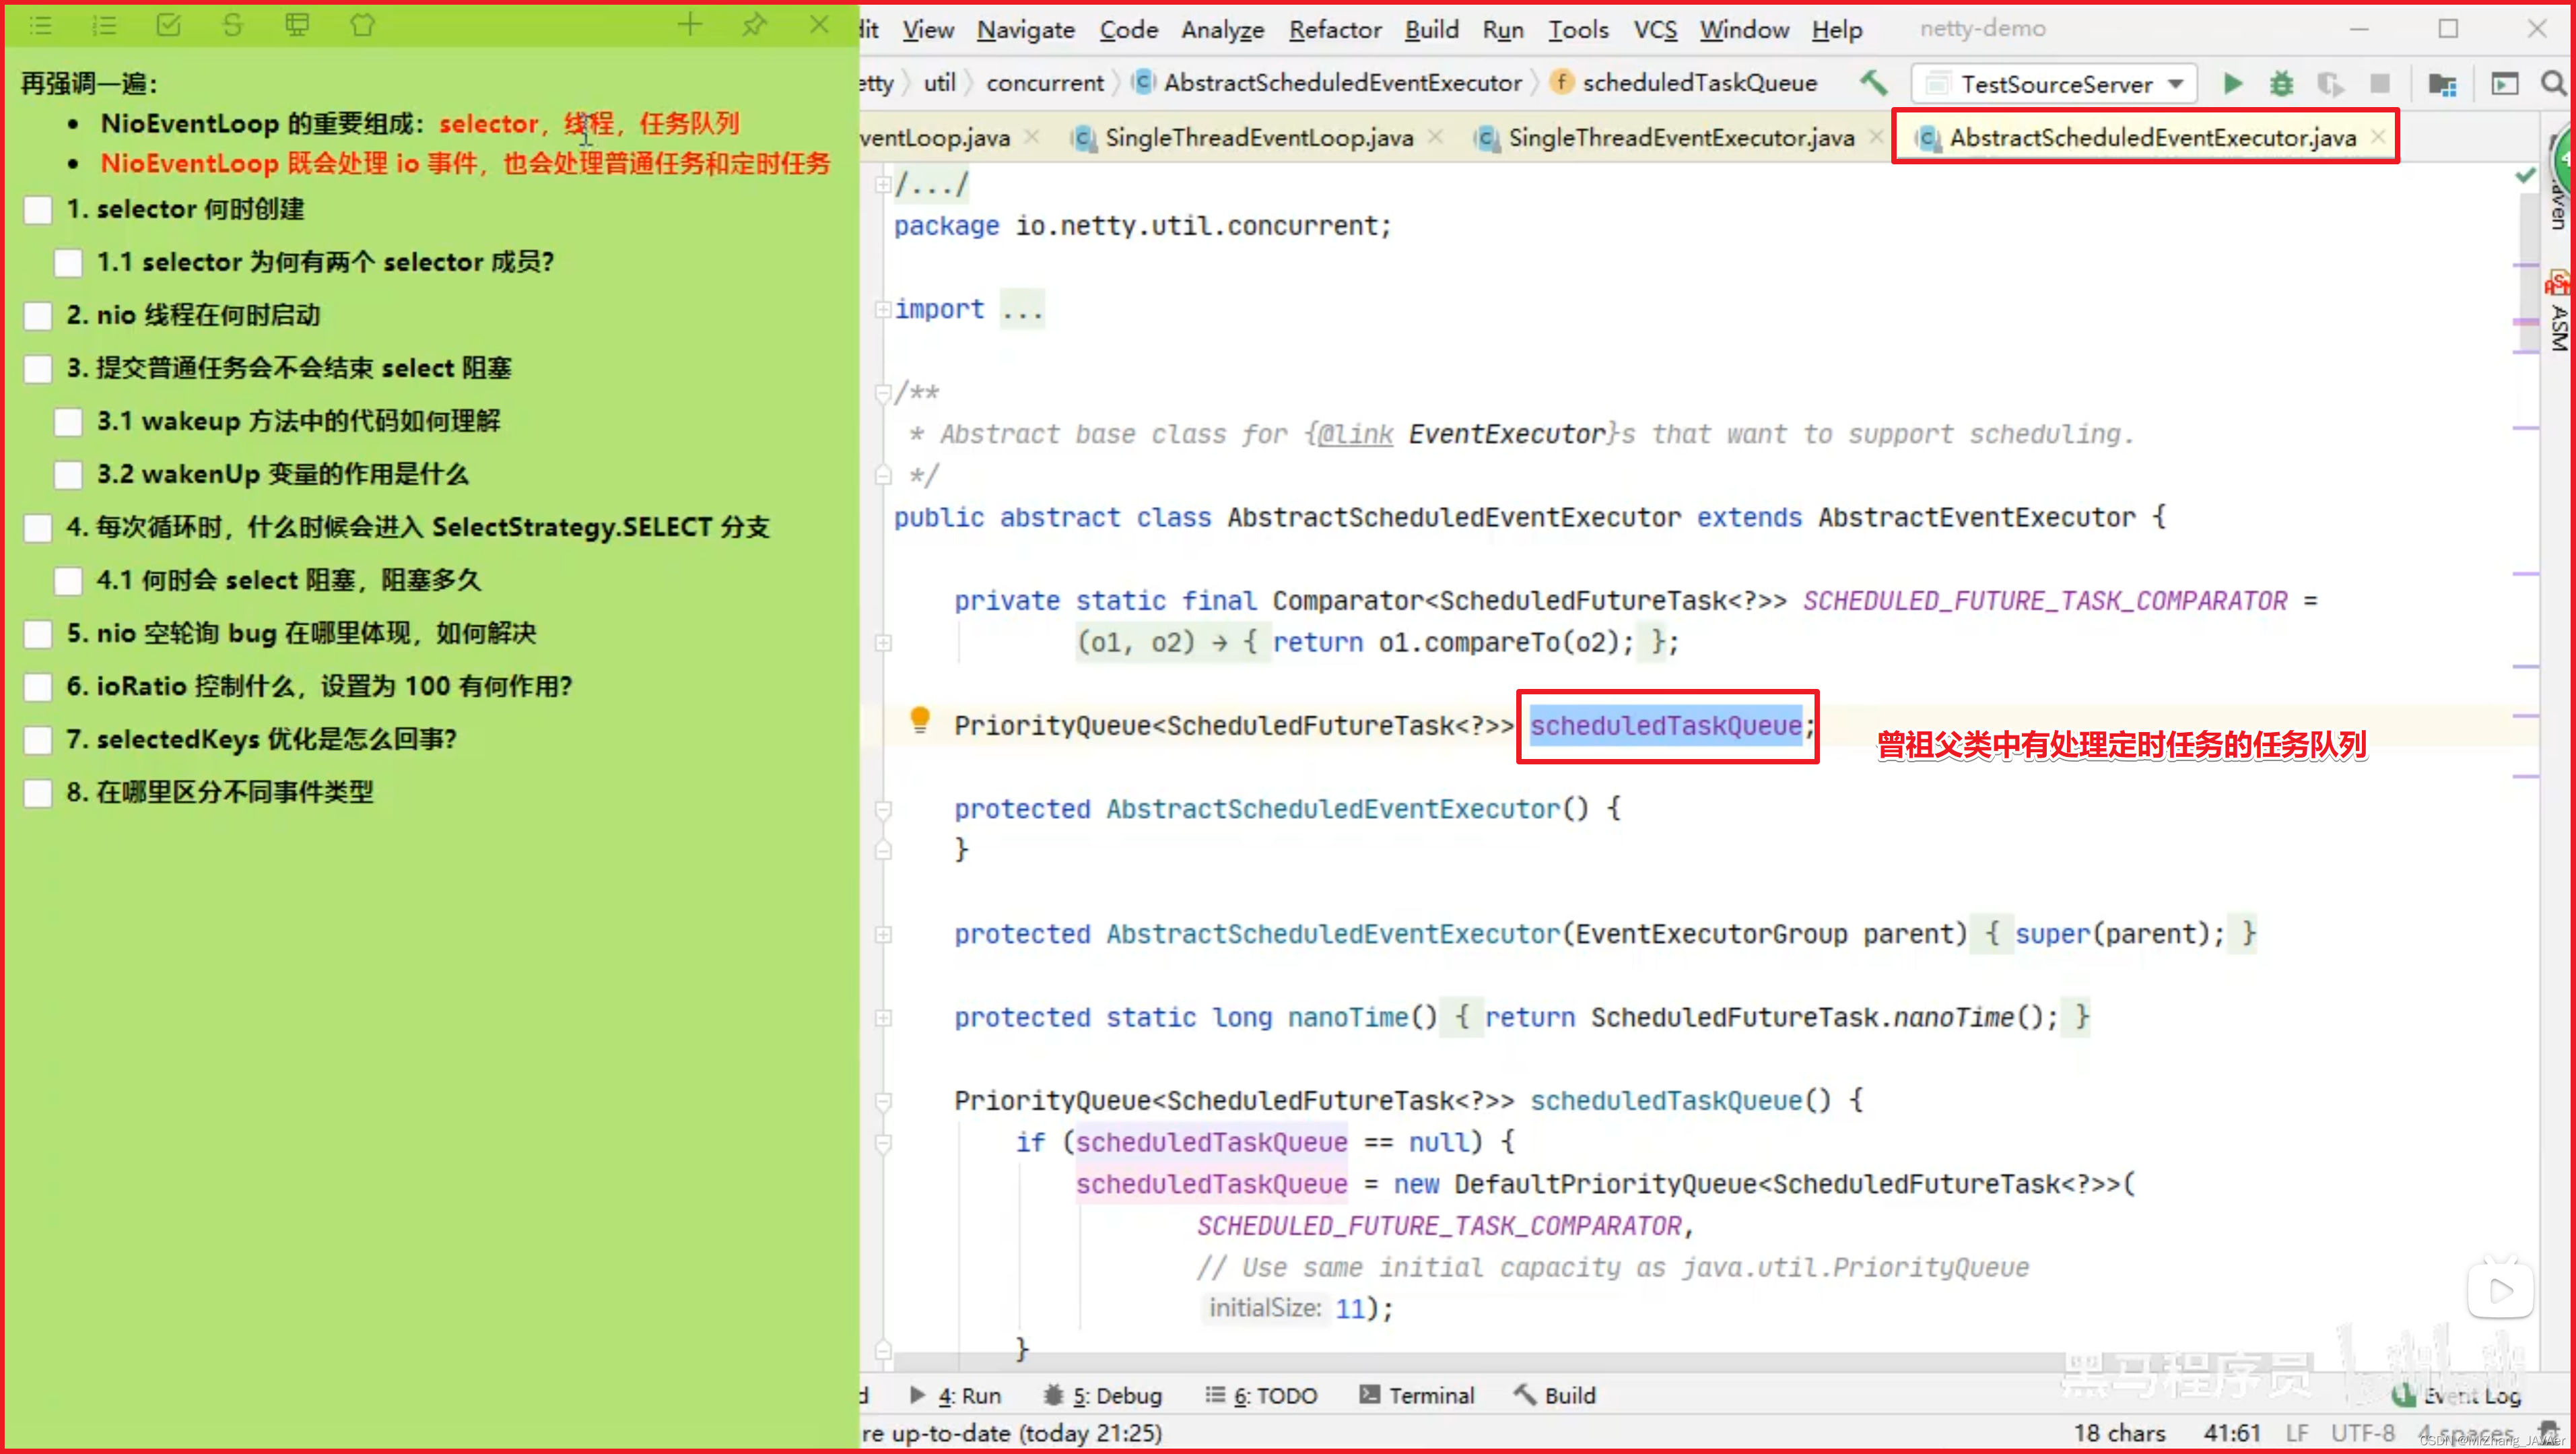This screenshot has height=1454, width=2576.
Task: Check the '3.1 wakeup 方法' checkbox
Action: 68,422
